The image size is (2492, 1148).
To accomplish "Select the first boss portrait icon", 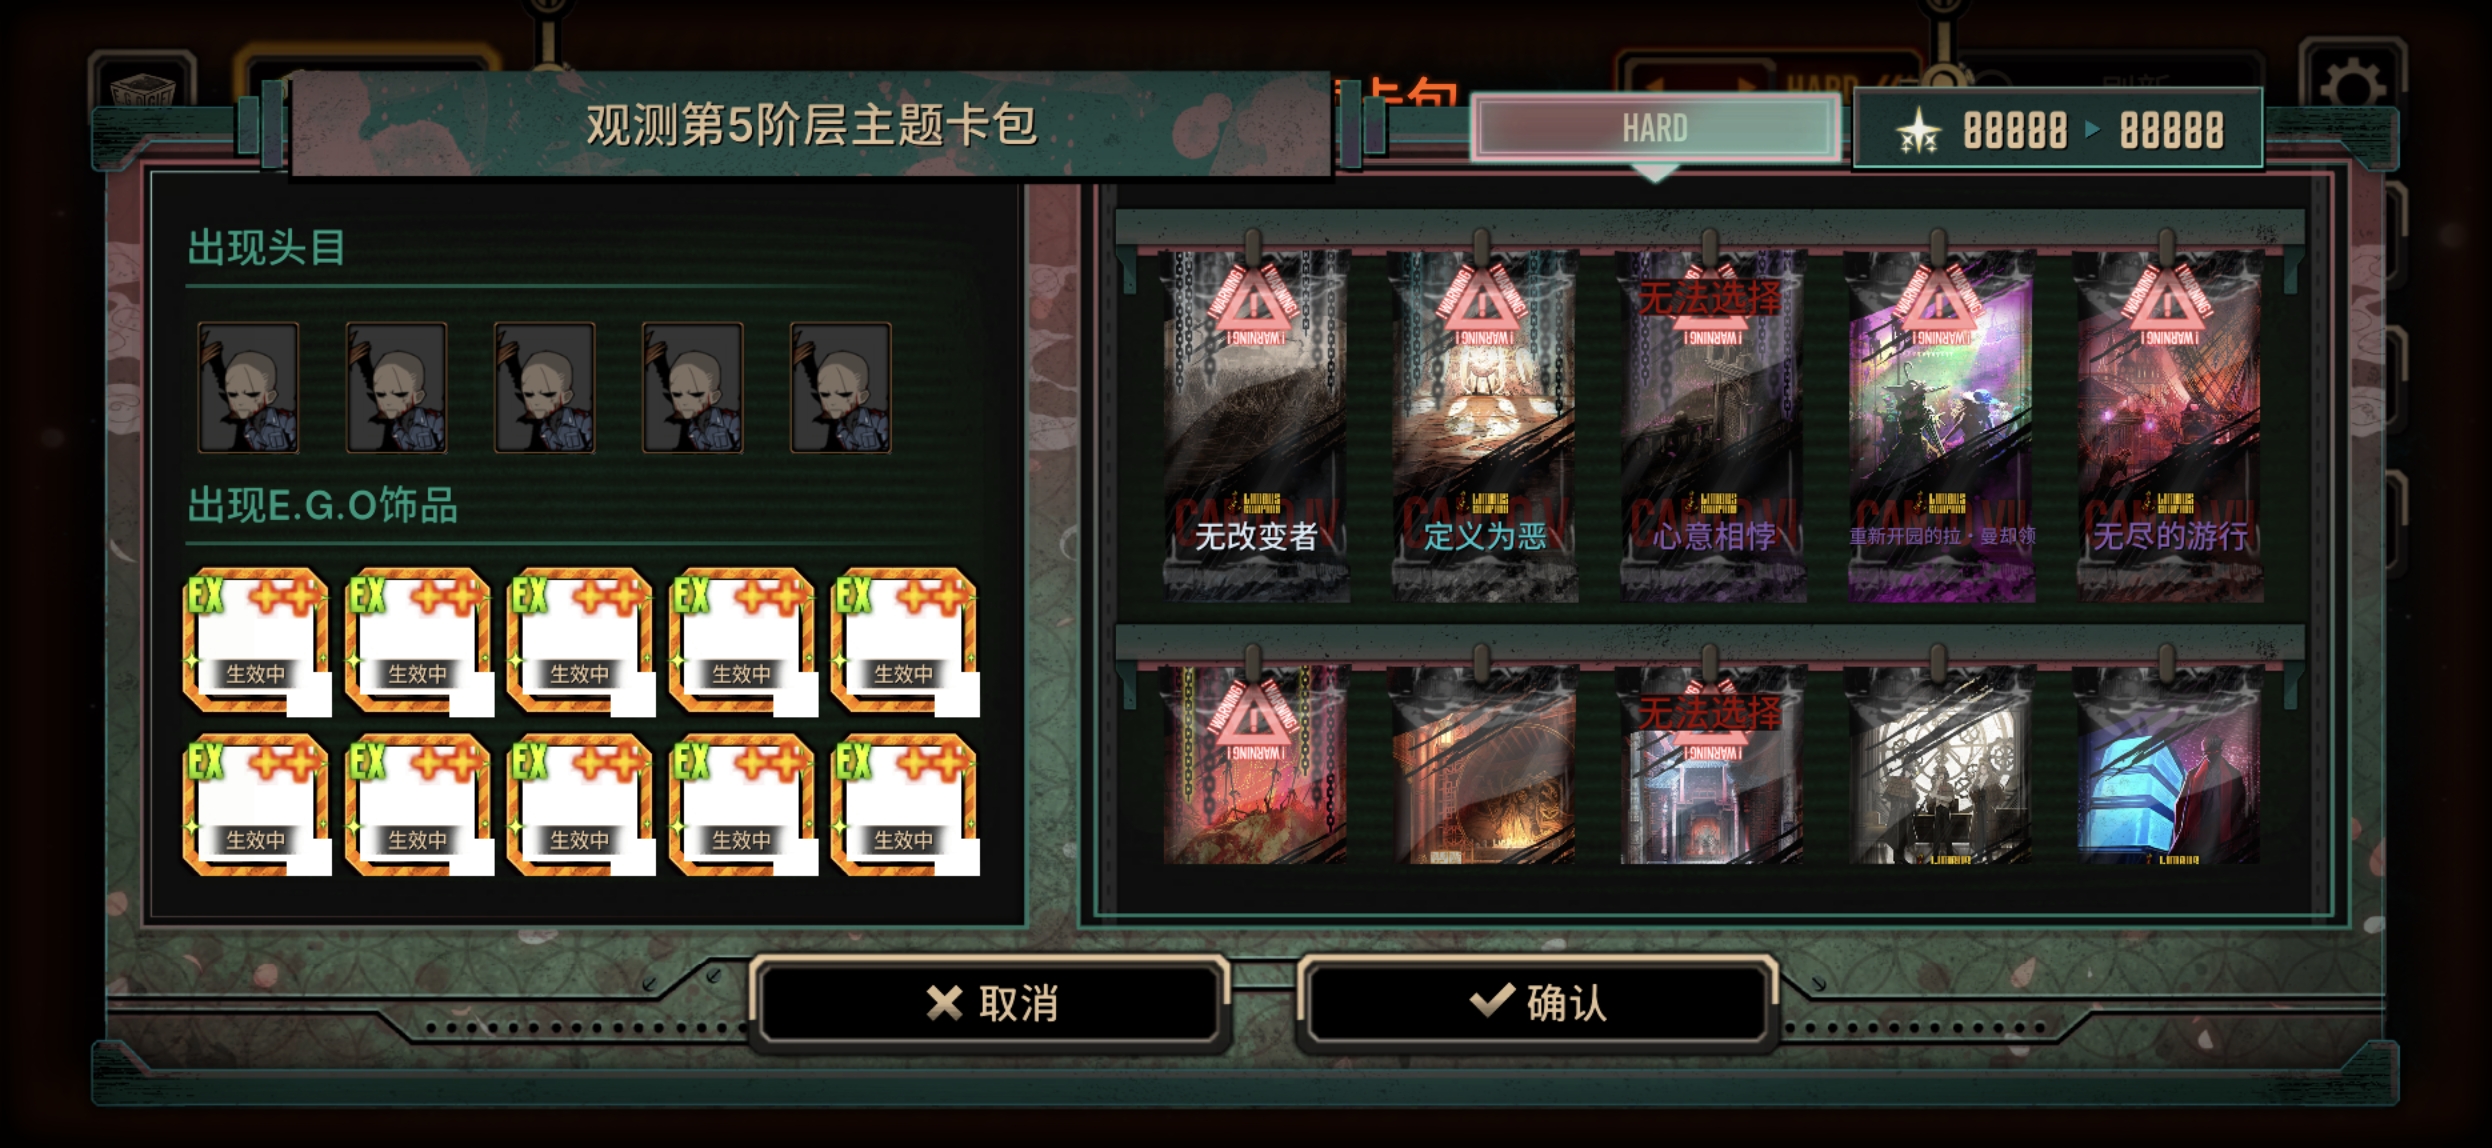I will pyautogui.click(x=248, y=387).
